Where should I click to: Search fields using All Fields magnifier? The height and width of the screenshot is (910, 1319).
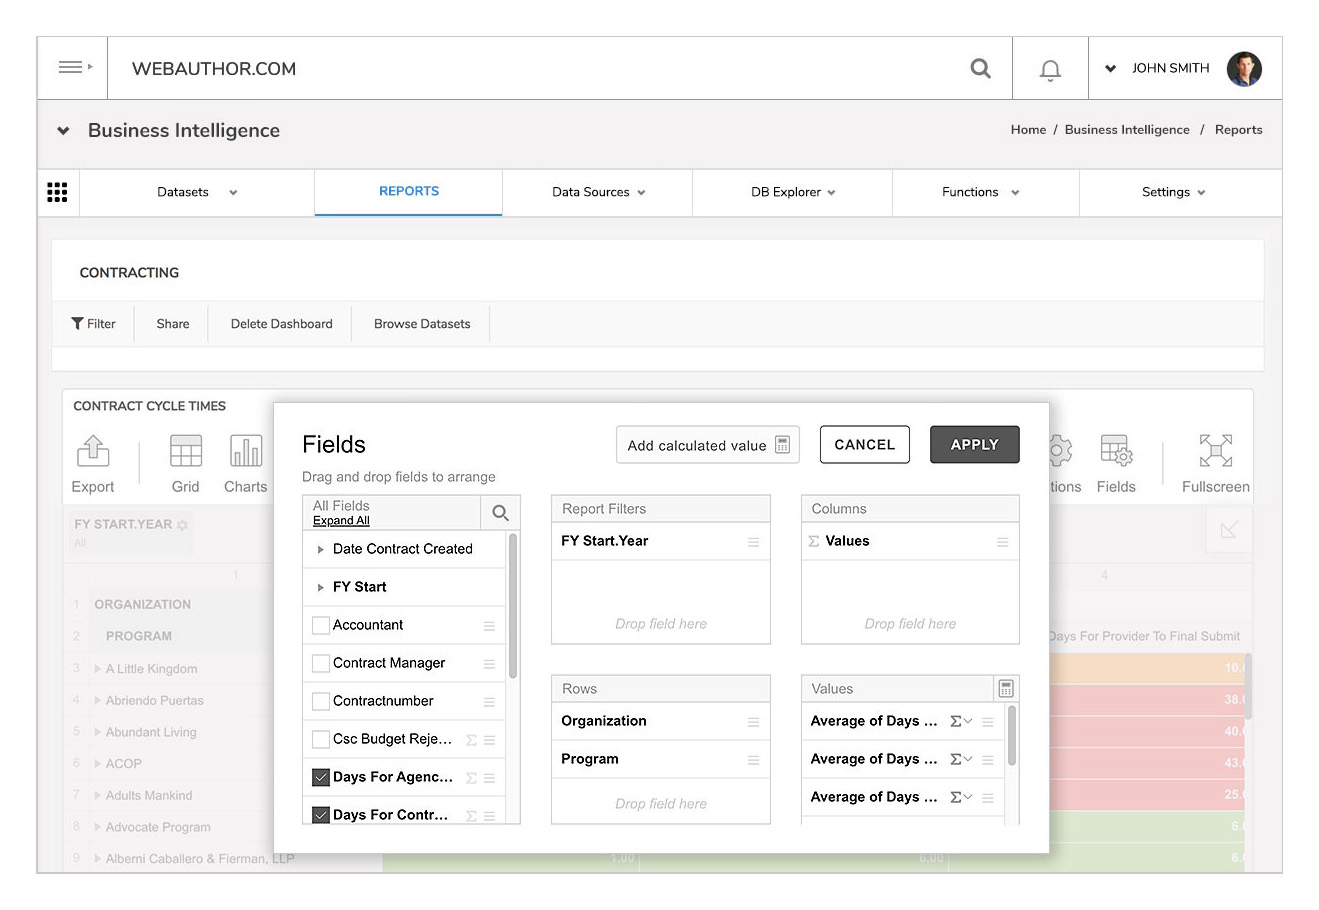point(500,513)
